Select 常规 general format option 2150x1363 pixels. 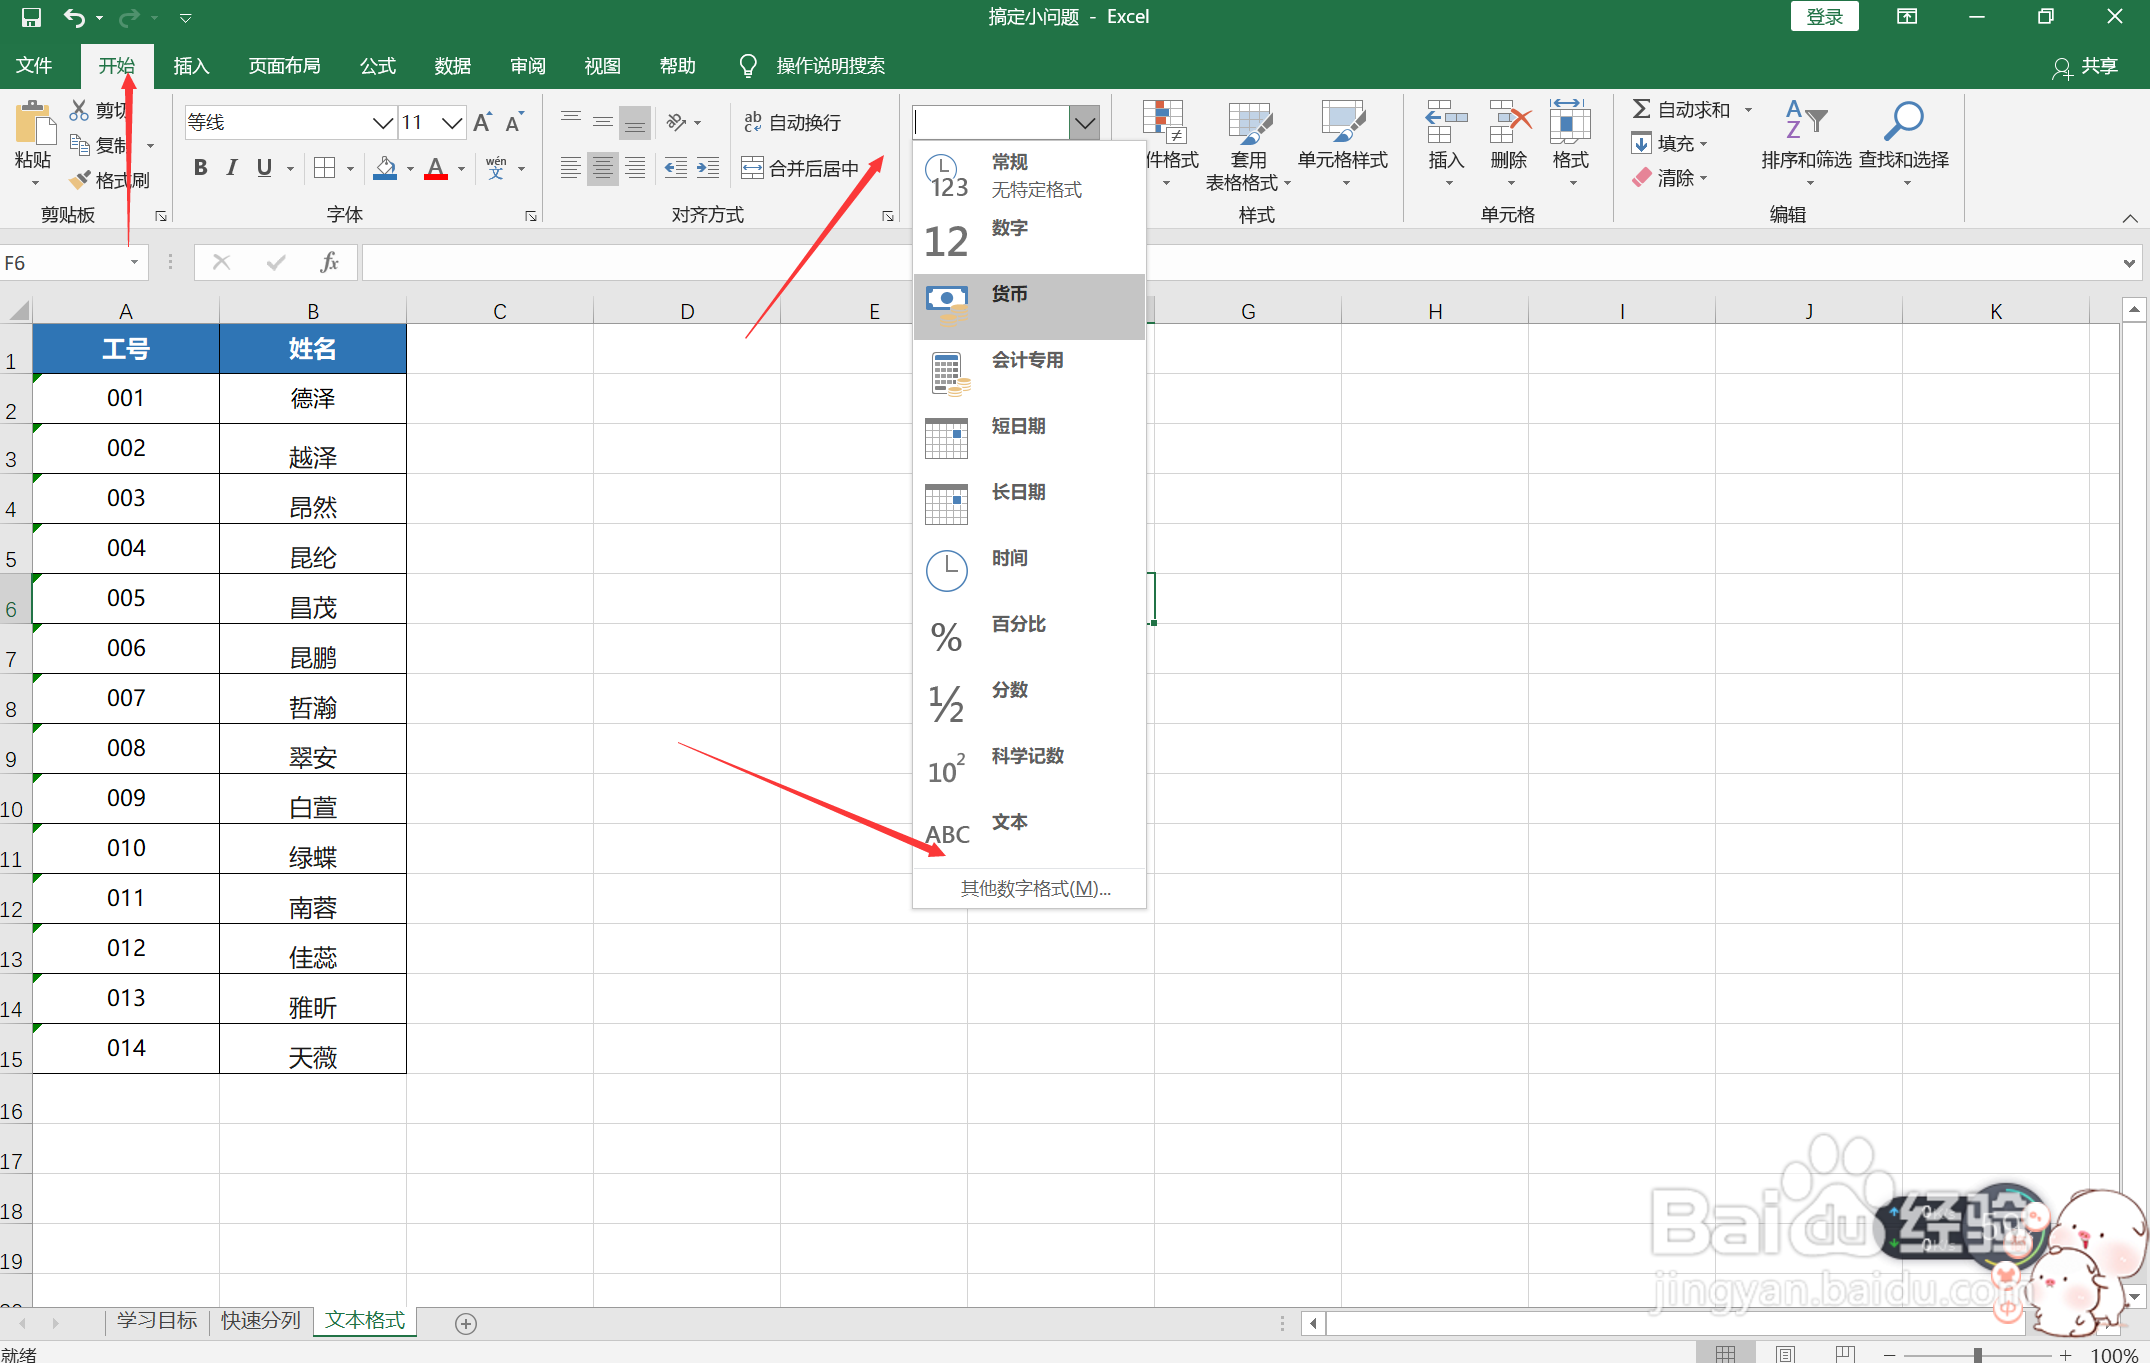tap(1029, 175)
